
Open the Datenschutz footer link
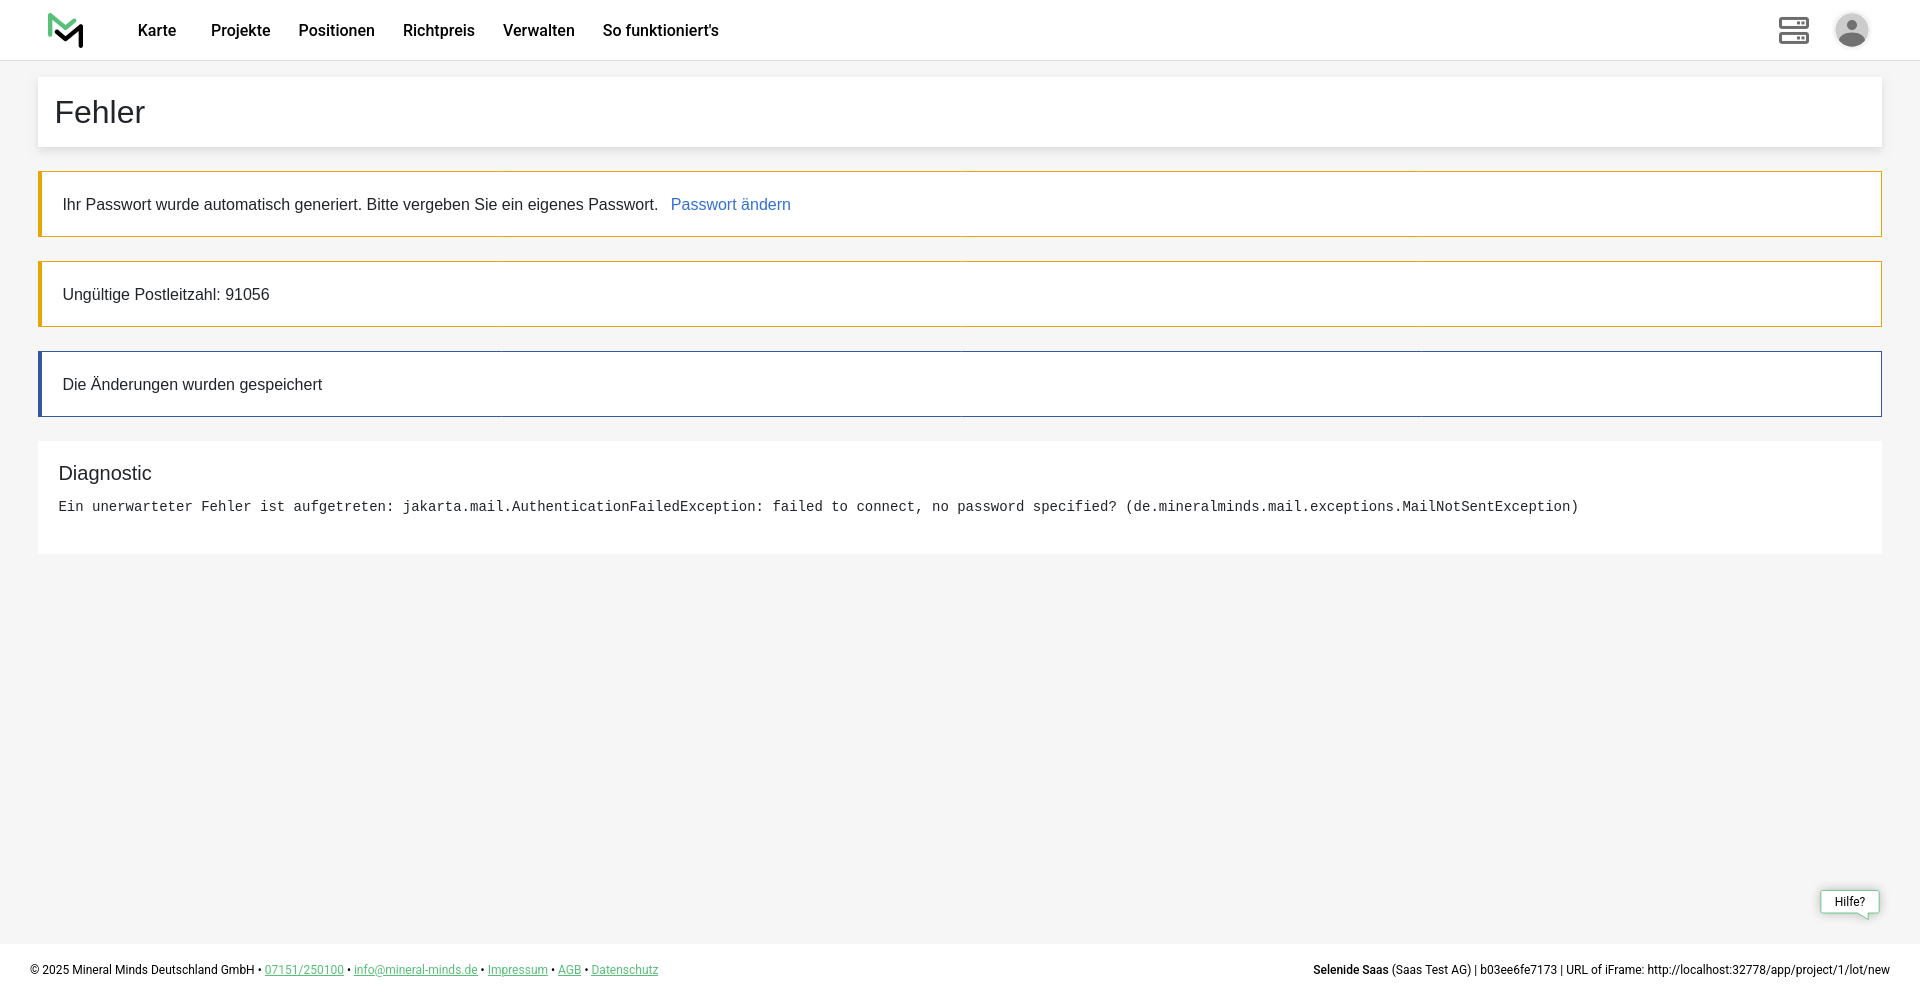click(624, 970)
